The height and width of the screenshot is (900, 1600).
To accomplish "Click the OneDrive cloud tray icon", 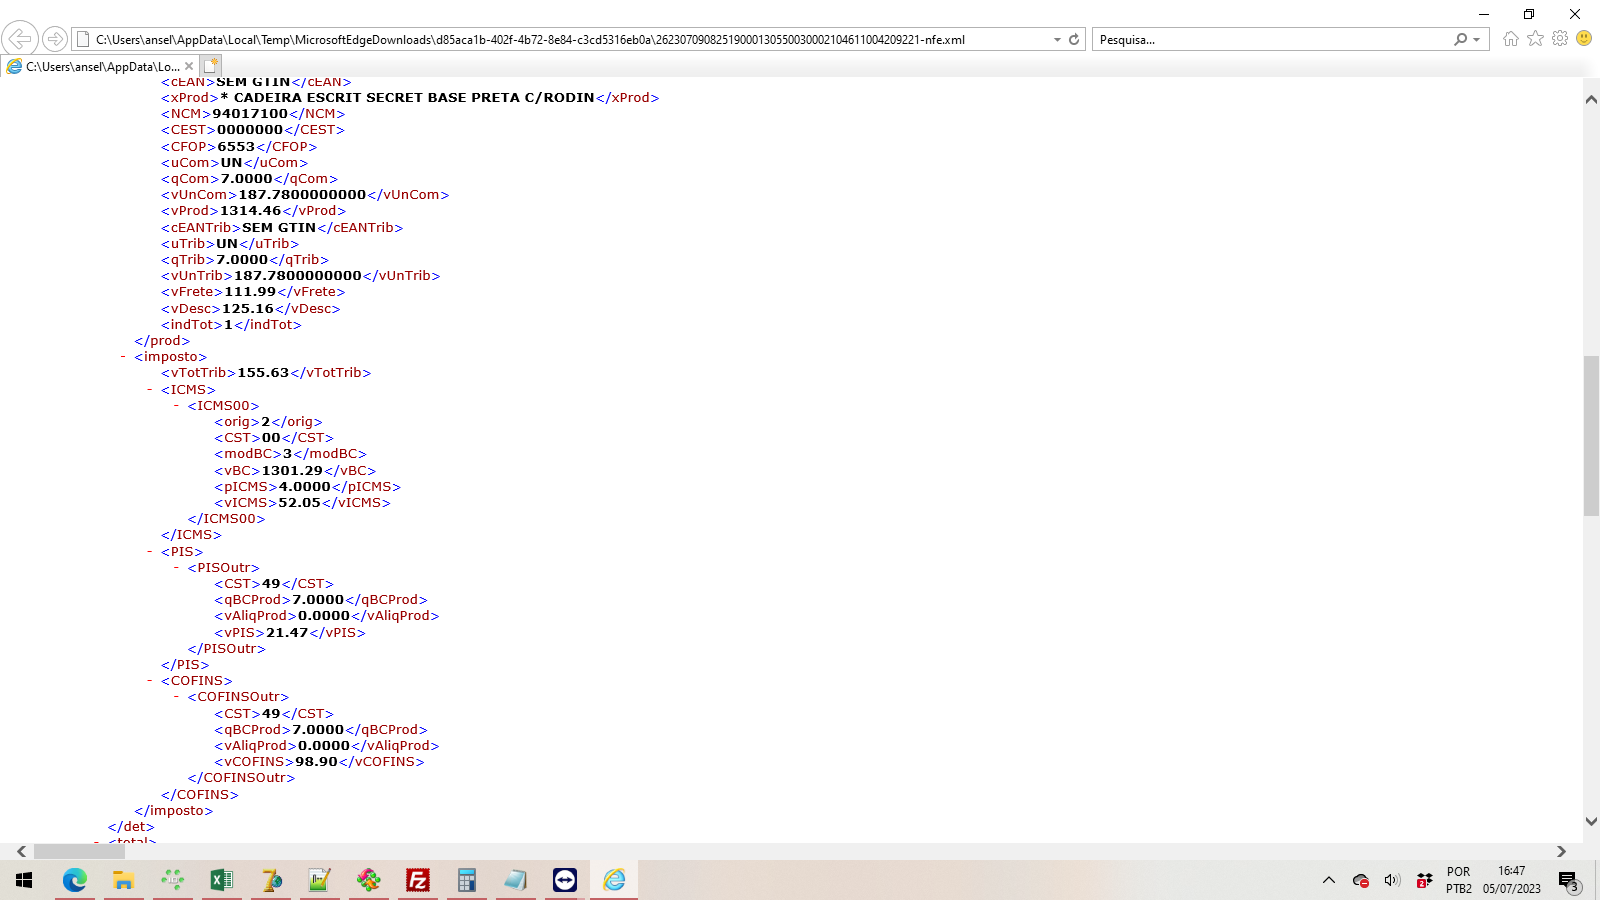I will click(1360, 880).
